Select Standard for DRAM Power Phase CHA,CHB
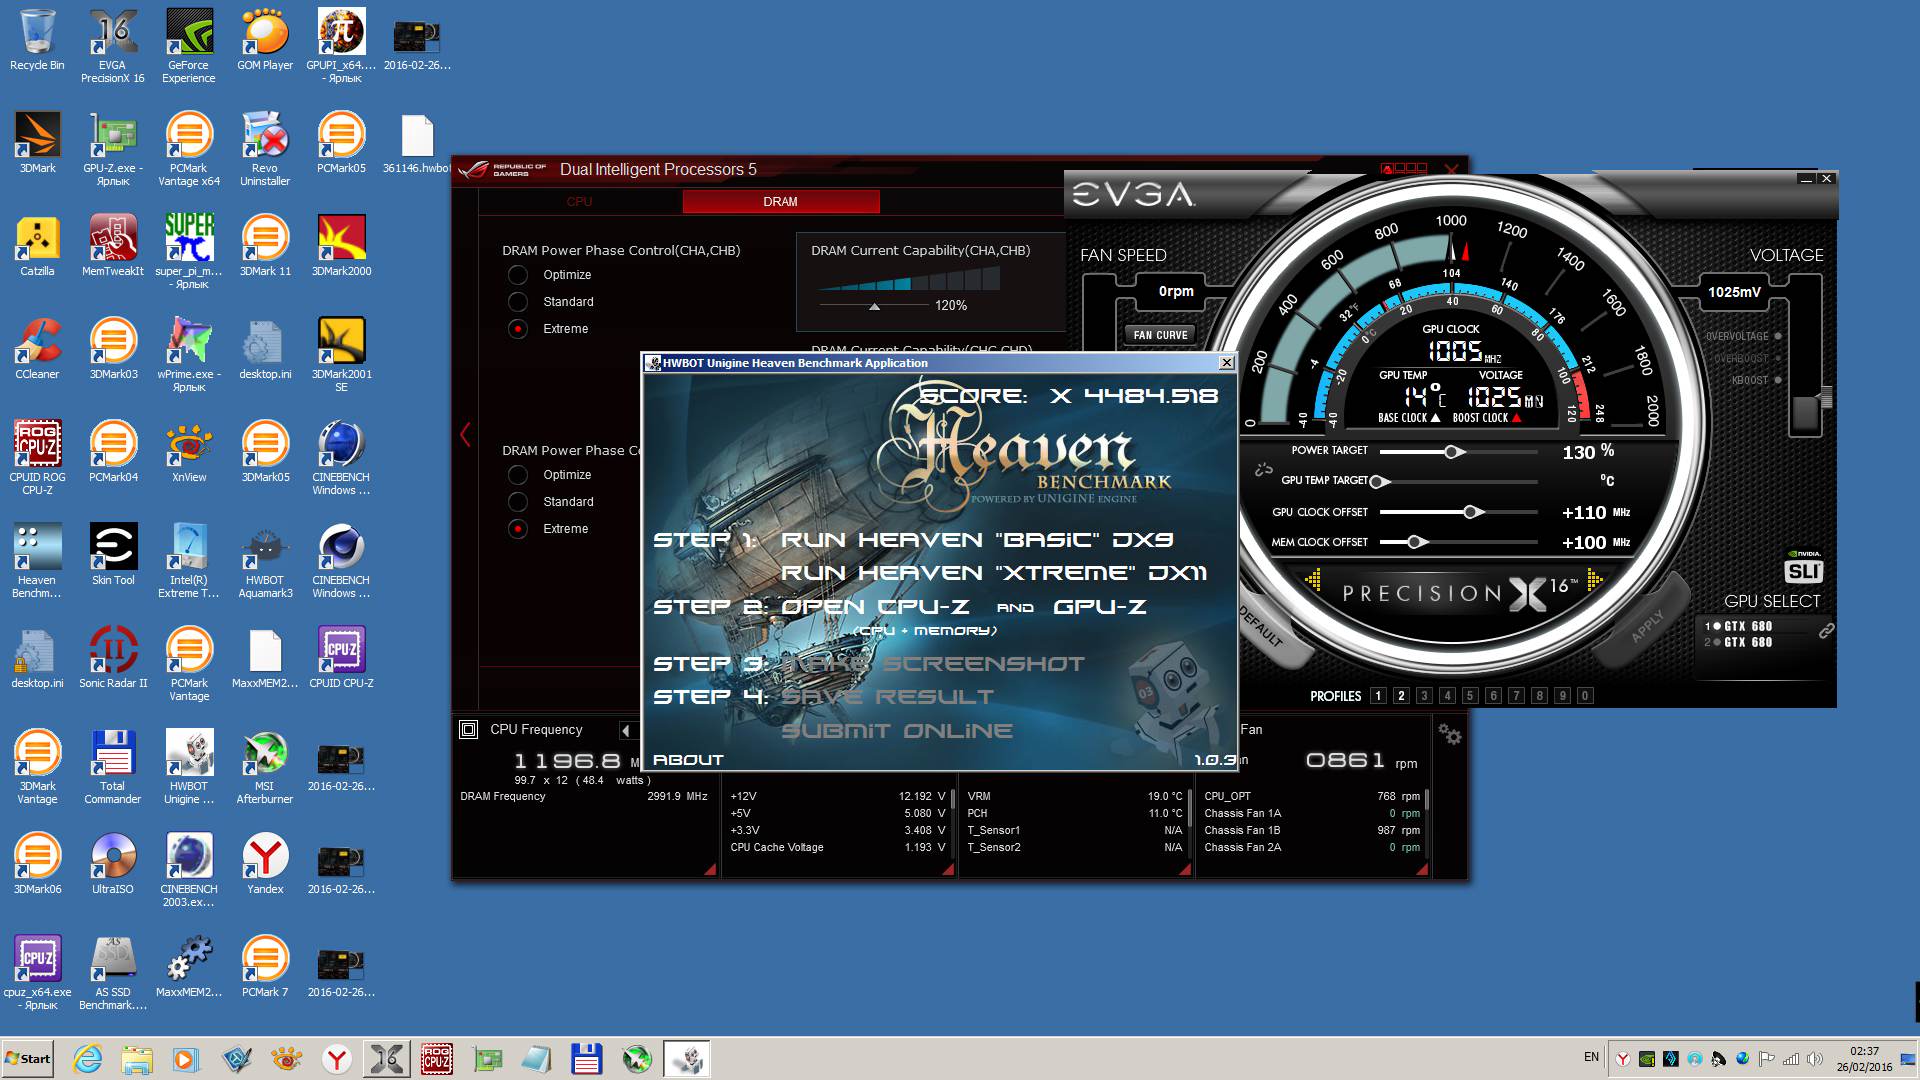This screenshot has height=1080, width=1920. (x=517, y=302)
